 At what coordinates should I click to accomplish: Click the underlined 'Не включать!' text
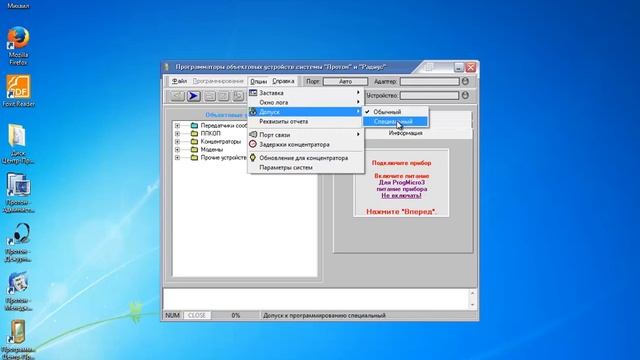pos(401,196)
